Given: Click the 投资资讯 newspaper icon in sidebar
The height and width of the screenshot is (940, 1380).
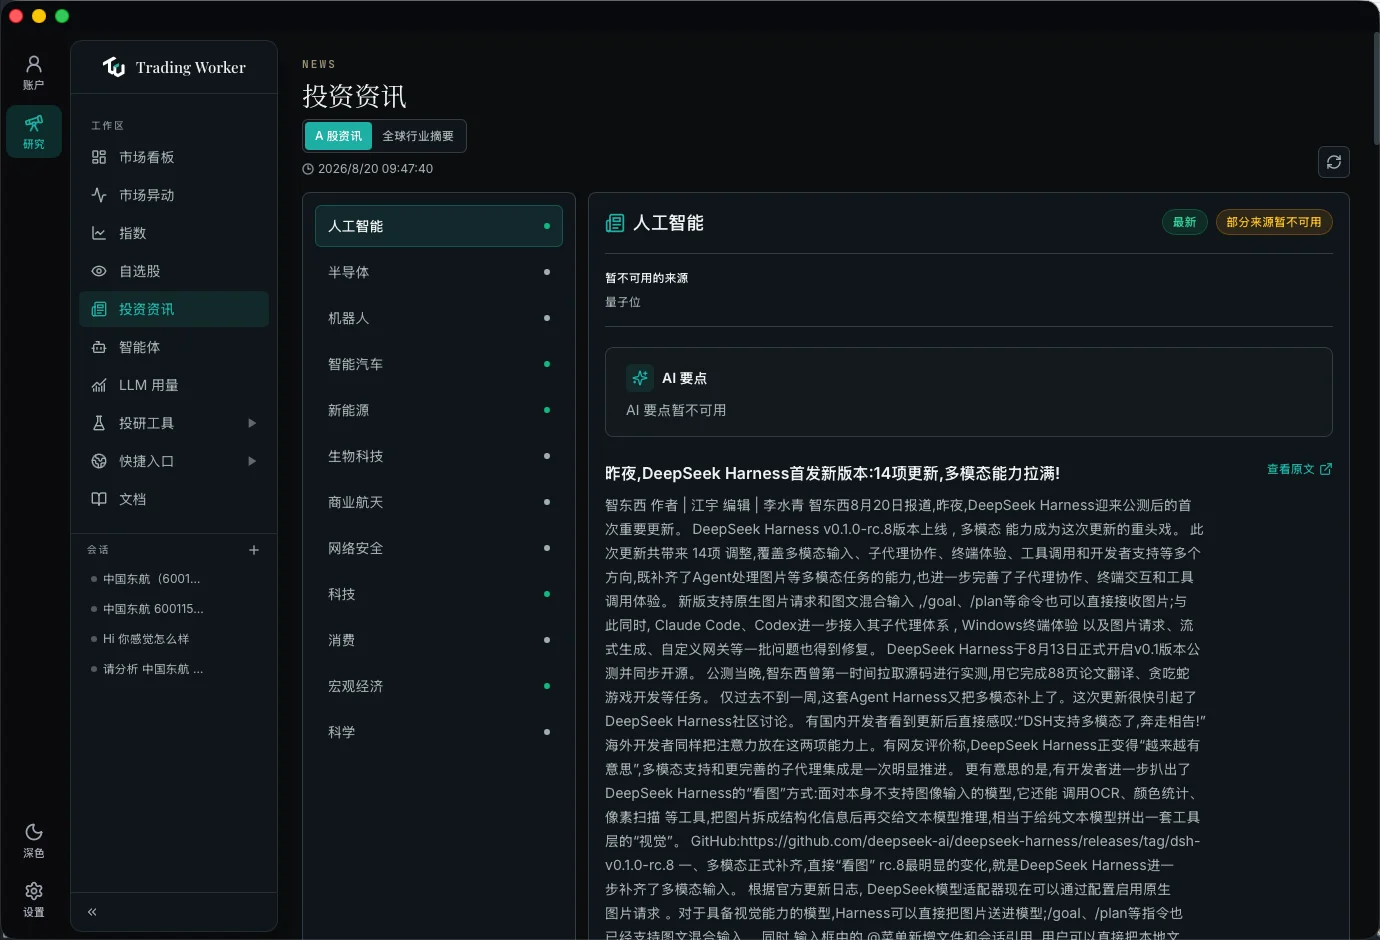Looking at the screenshot, I should (99, 309).
